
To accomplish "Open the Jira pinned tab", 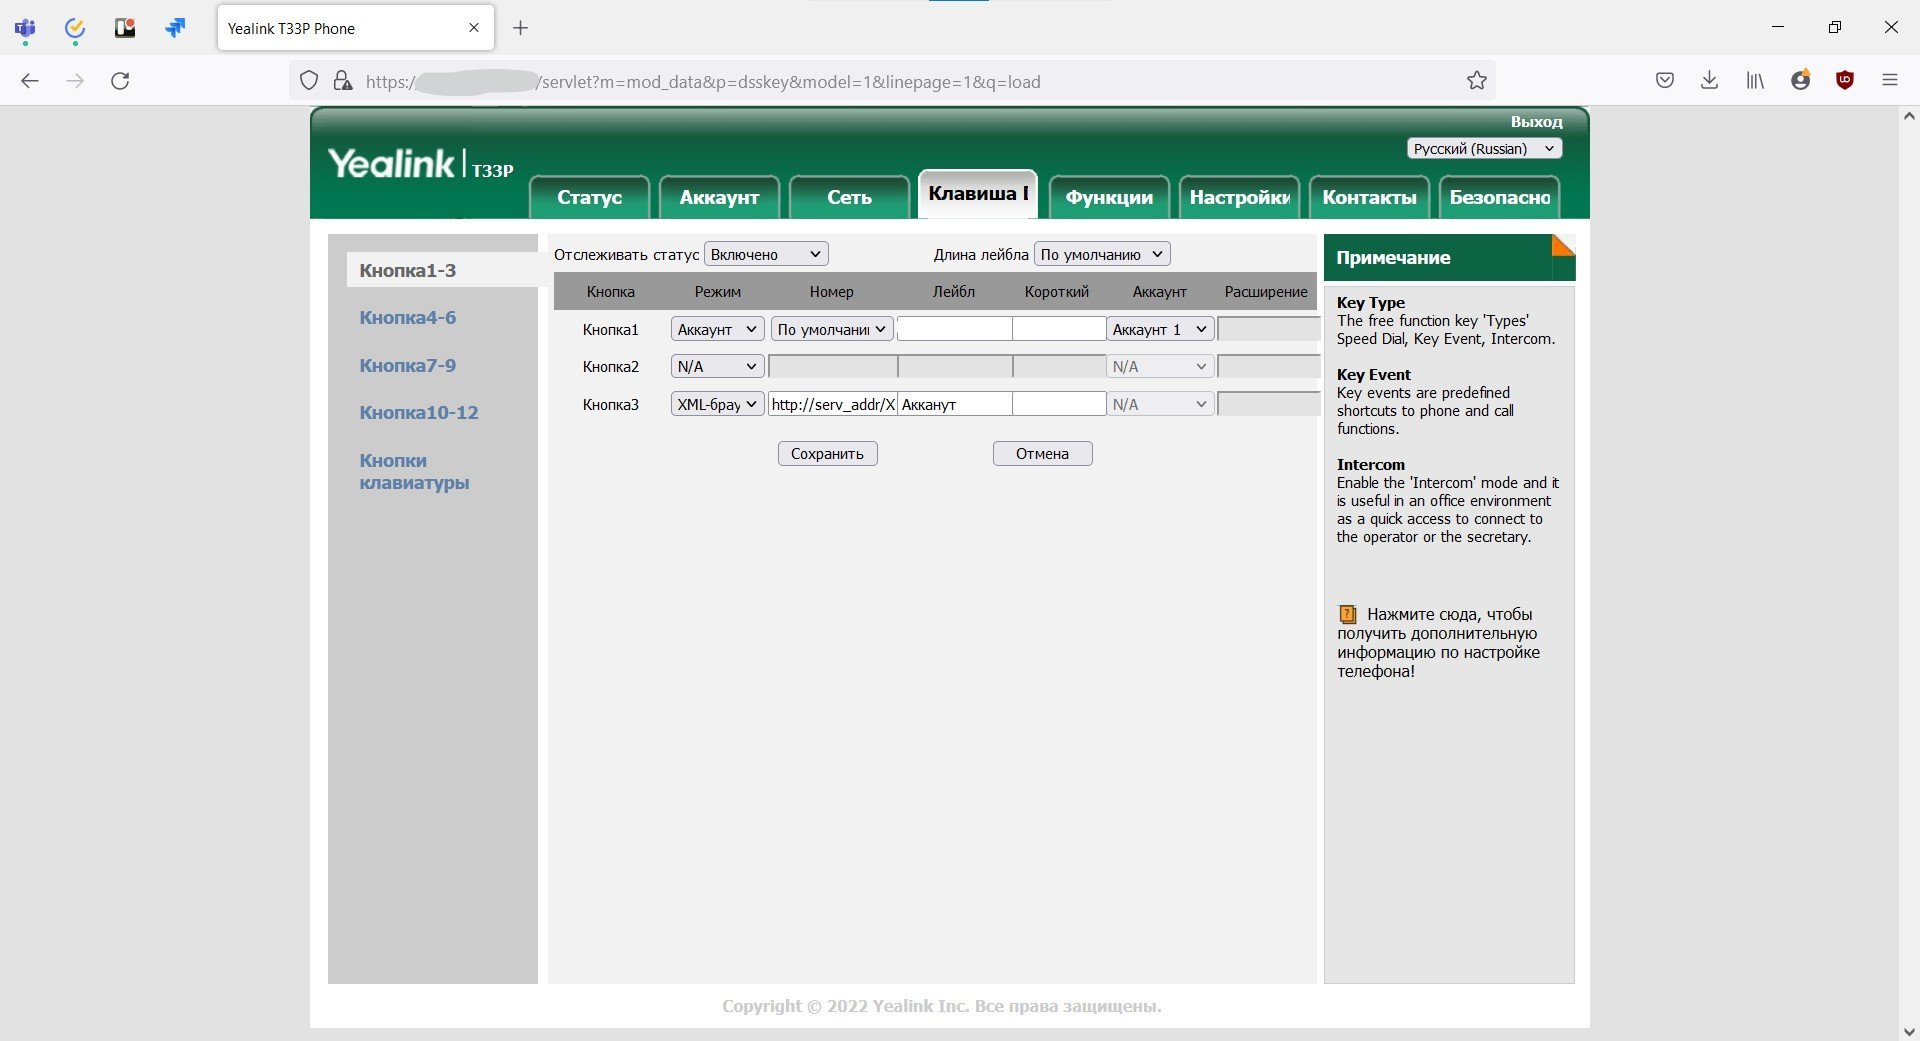I will (x=175, y=28).
